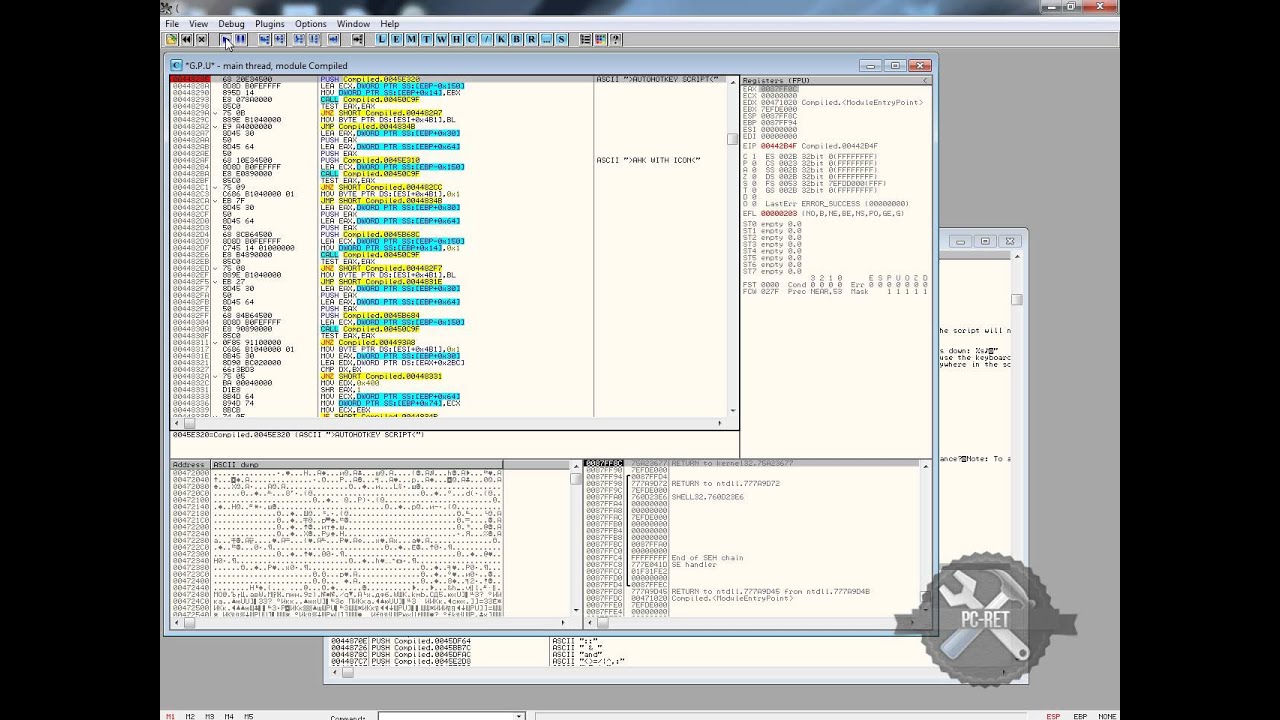Click the Pause execution toolbar icon

click(241, 39)
